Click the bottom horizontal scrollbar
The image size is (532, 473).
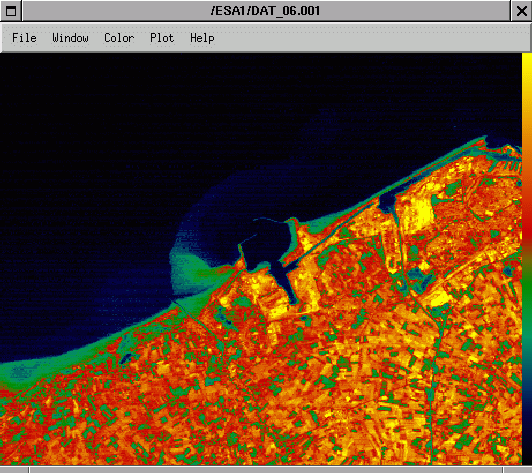[266, 470]
